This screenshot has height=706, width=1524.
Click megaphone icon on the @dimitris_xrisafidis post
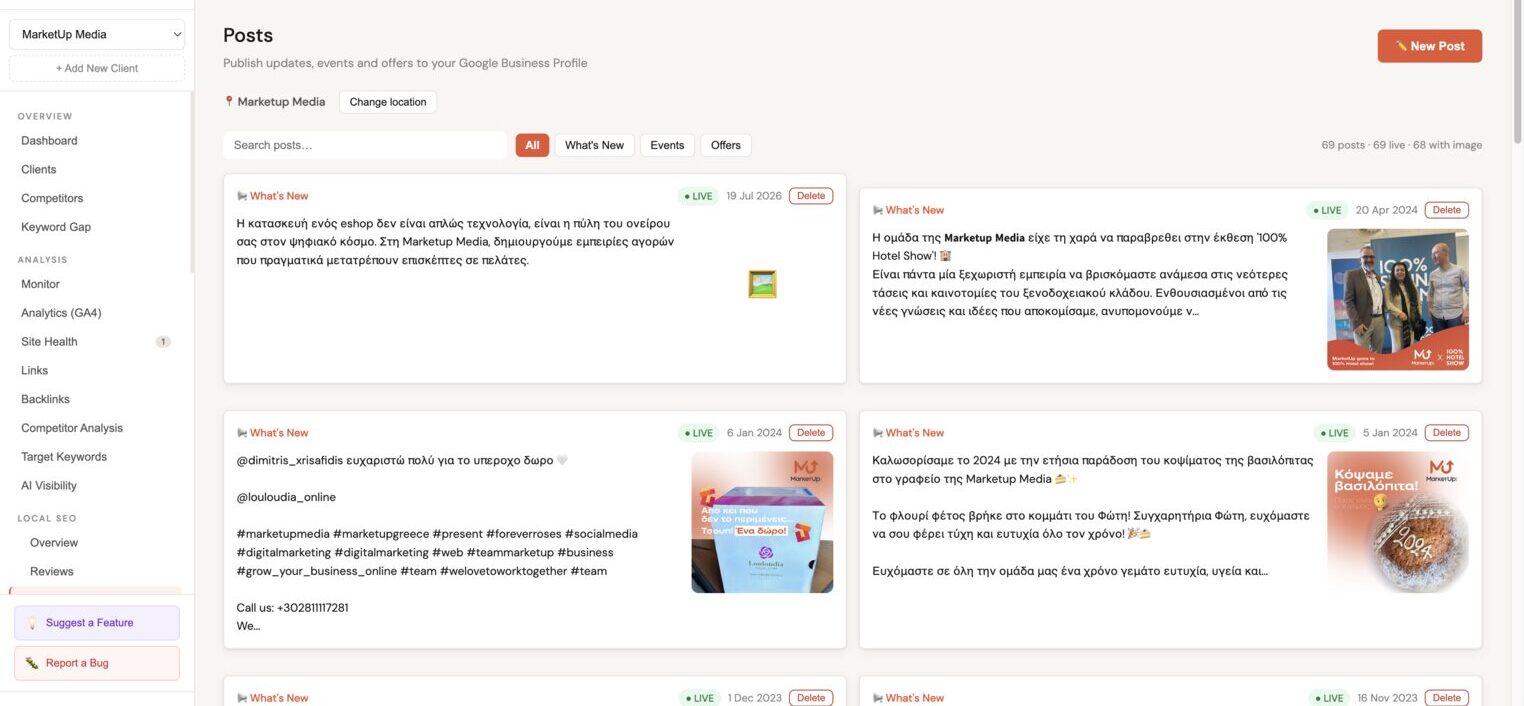tap(242, 433)
